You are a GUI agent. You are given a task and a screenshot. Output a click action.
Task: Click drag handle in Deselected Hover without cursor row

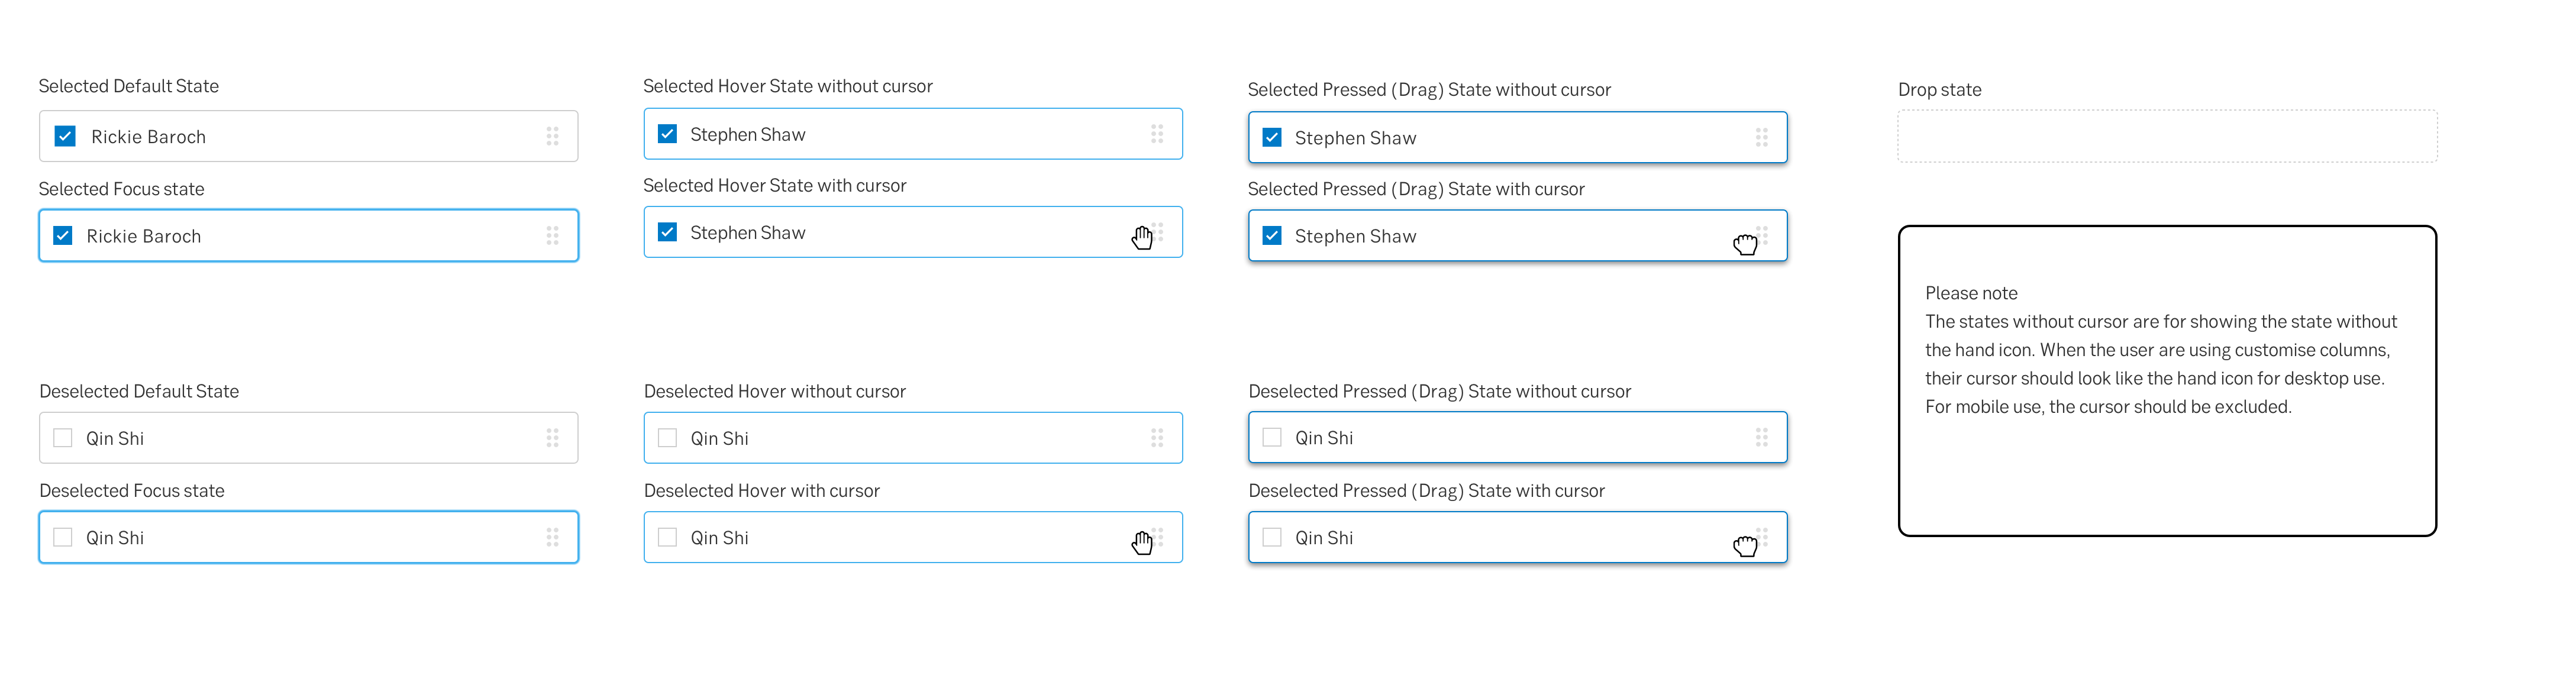pyautogui.click(x=1157, y=438)
